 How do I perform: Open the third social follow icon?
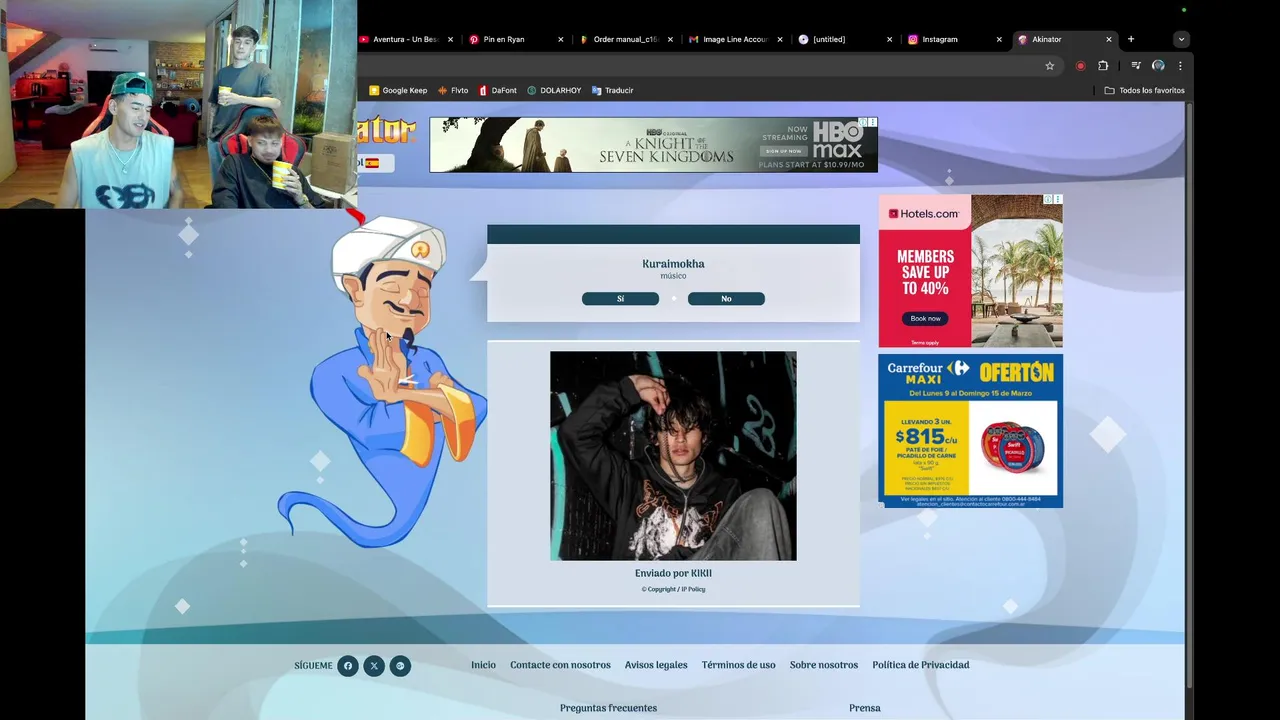400,666
